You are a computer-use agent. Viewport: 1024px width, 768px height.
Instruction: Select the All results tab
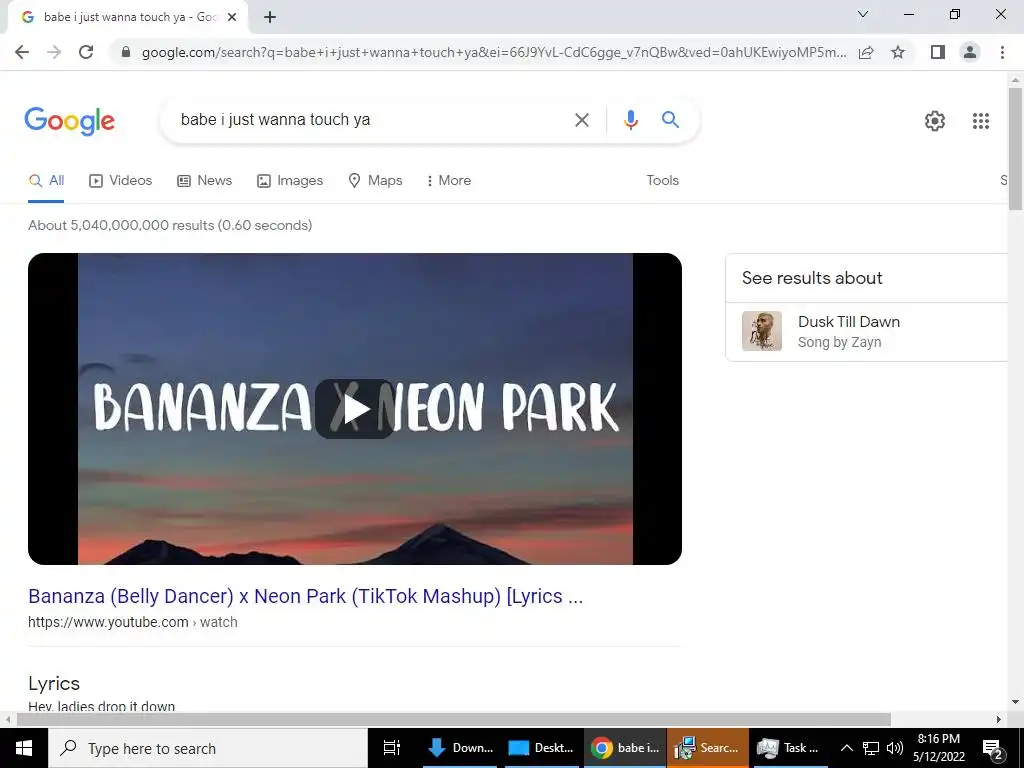46,181
